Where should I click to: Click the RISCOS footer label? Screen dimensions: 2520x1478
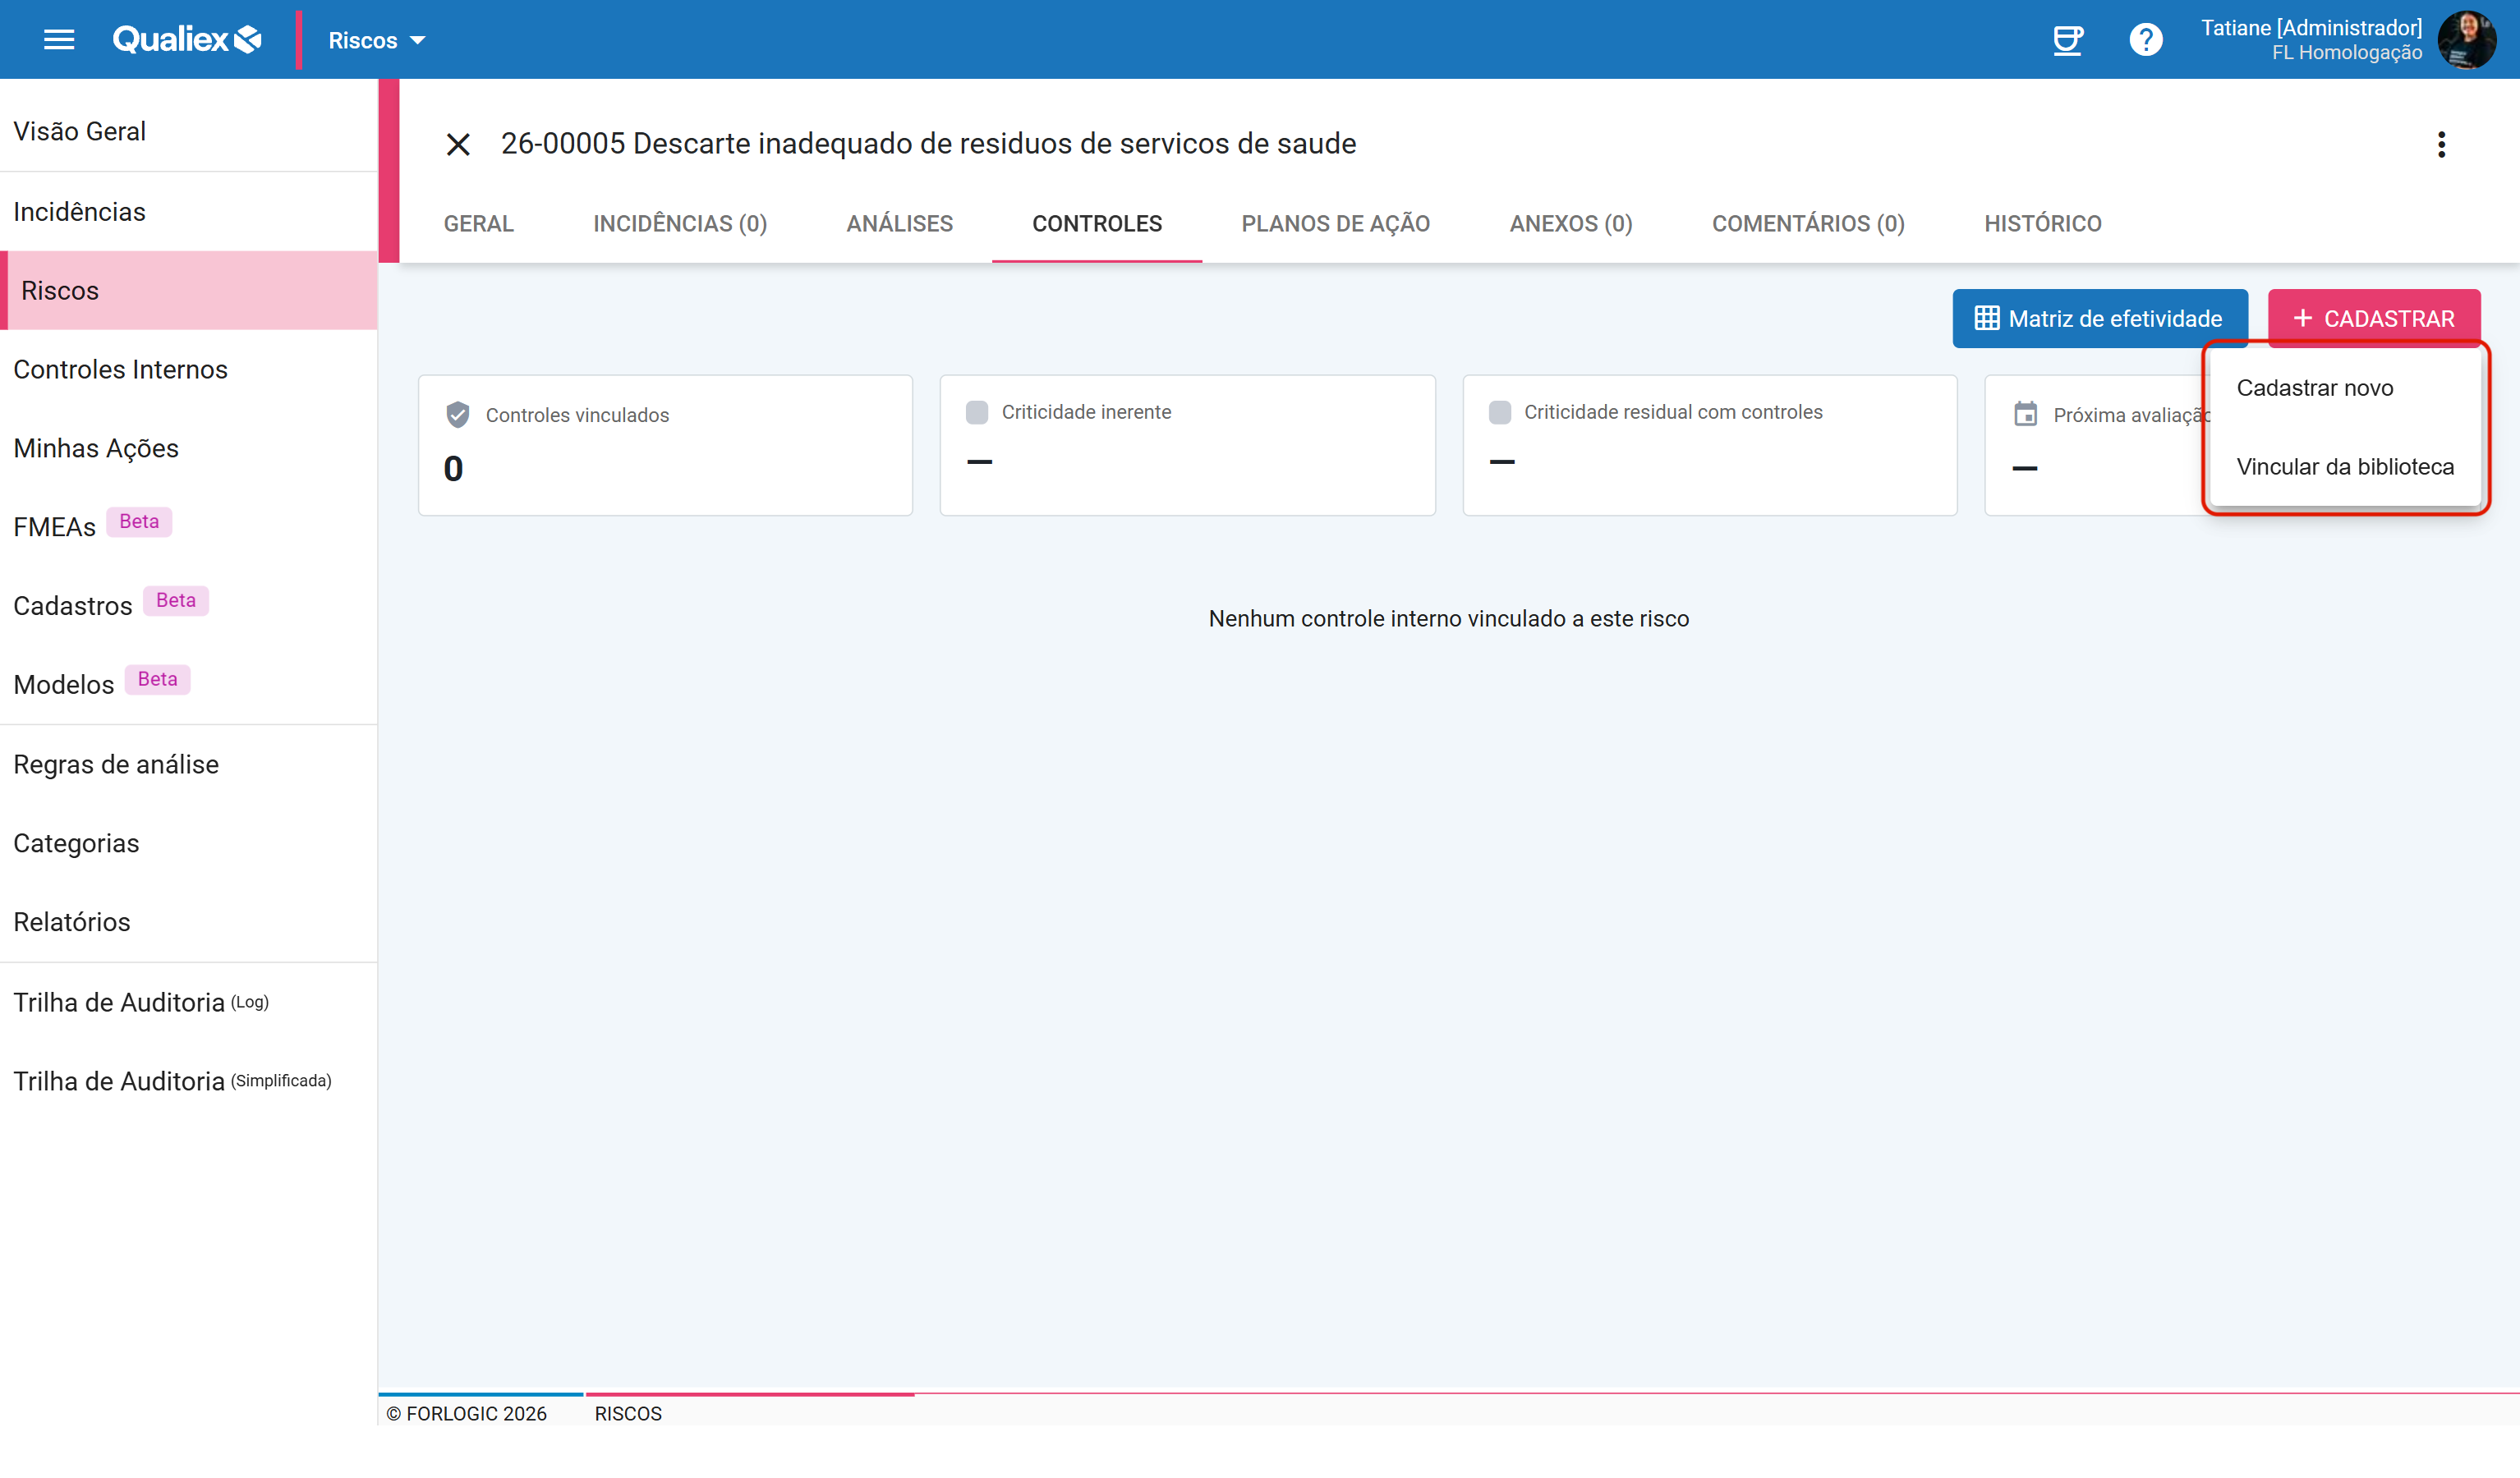[x=628, y=1413]
